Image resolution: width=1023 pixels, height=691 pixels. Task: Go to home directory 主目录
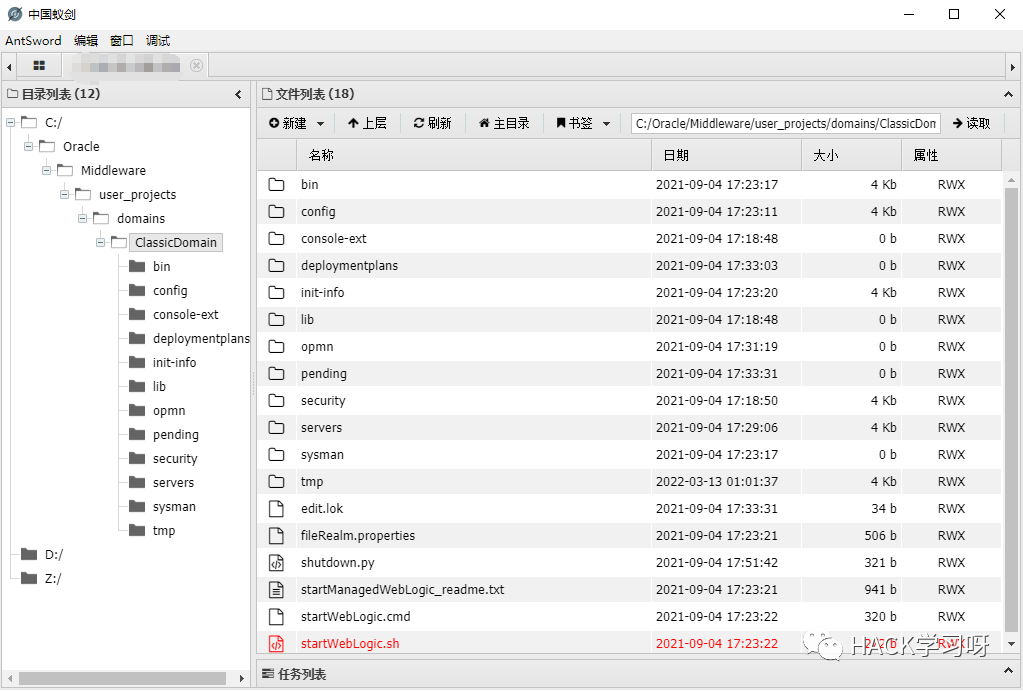tap(504, 123)
